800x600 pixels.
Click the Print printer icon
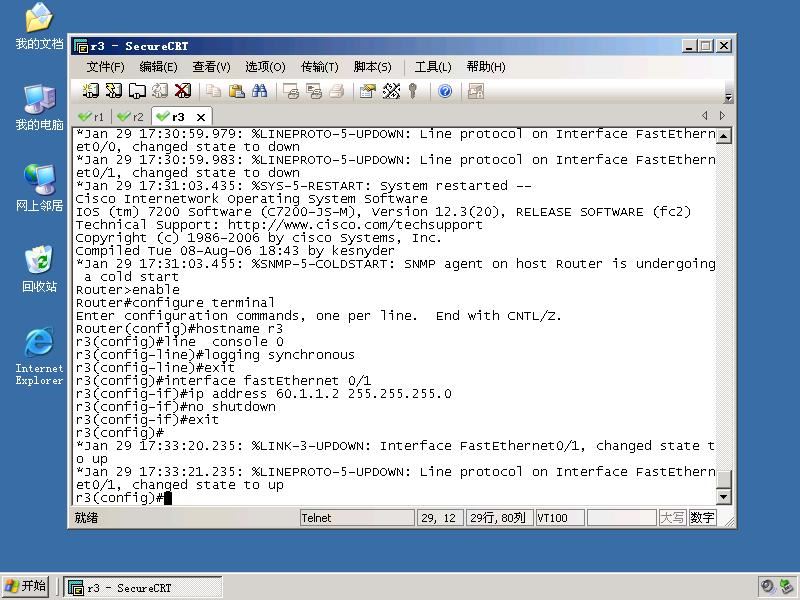[x=337, y=91]
